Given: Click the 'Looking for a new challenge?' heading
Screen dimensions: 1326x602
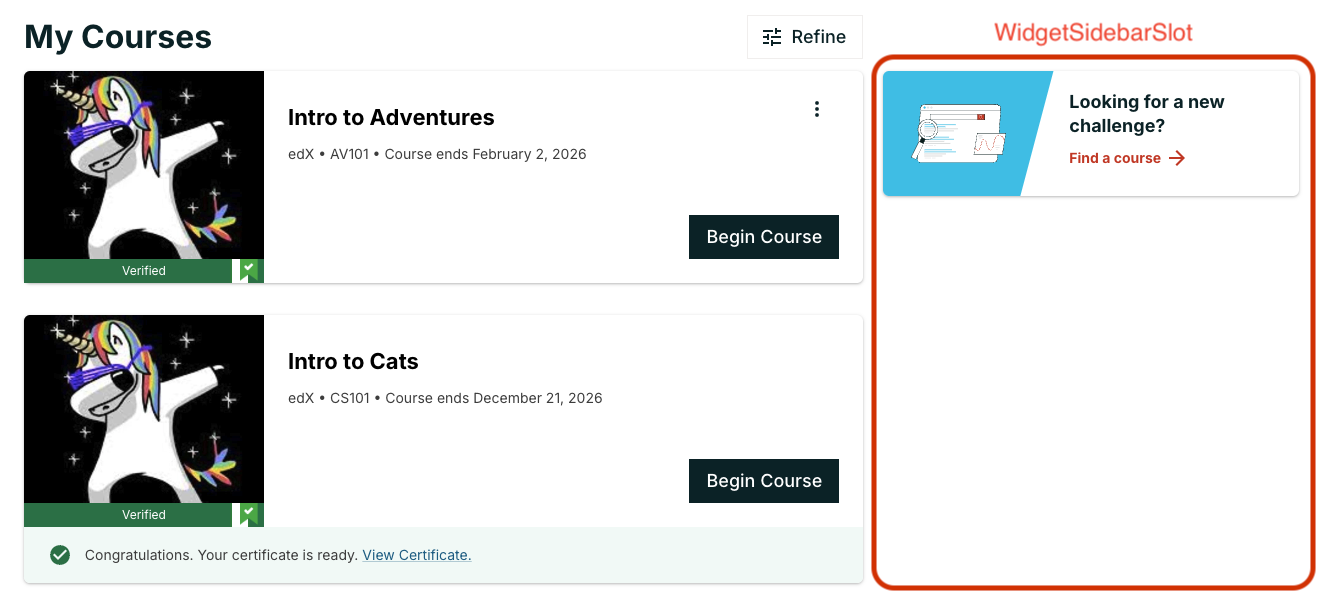Looking at the screenshot, I should pyautogui.click(x=1146, y=114).
